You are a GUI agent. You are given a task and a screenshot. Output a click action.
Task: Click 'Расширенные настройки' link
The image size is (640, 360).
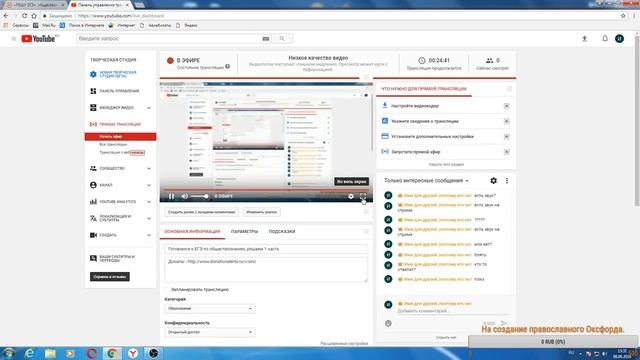[x=344, y=343]
